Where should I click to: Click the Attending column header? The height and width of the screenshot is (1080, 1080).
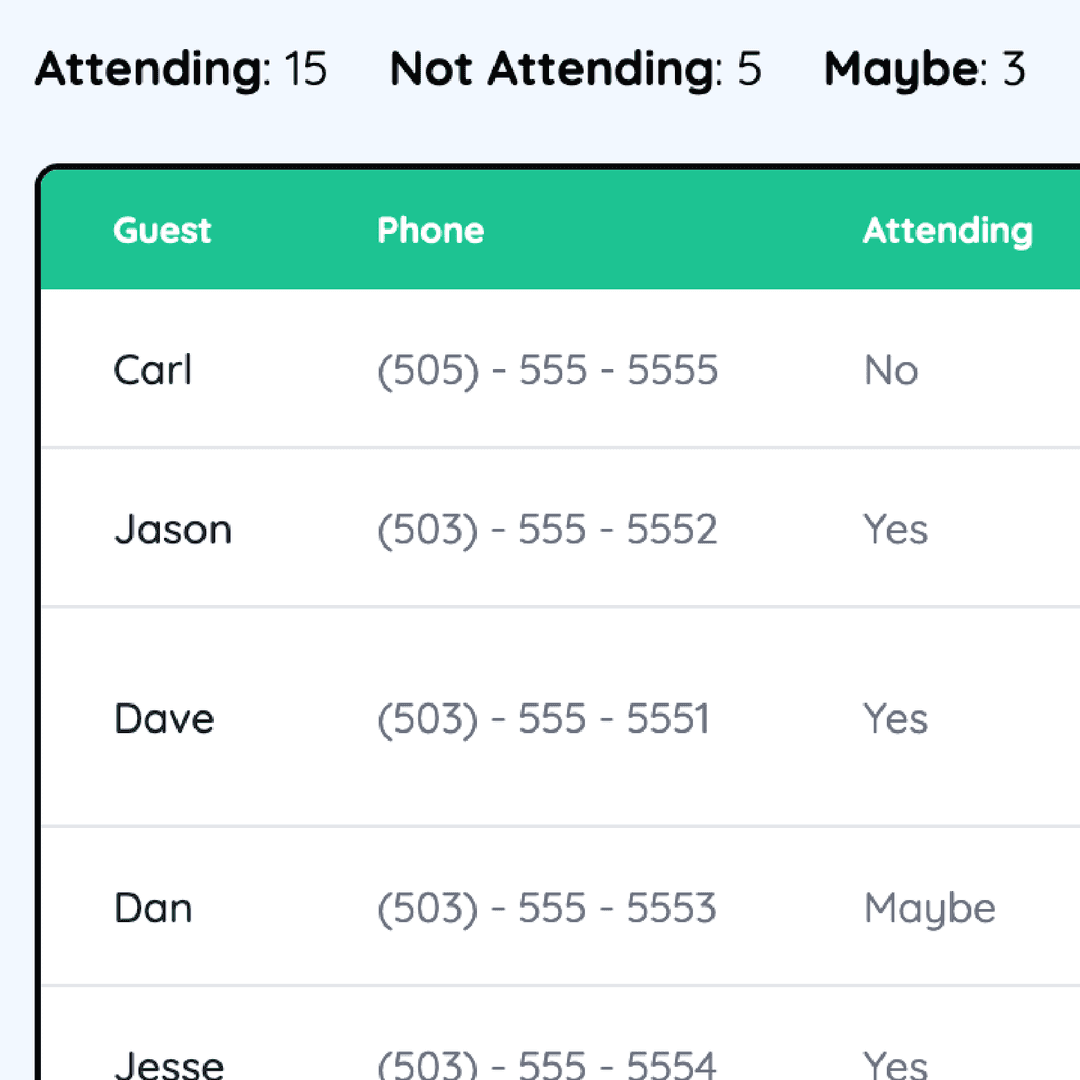point(947,231)
